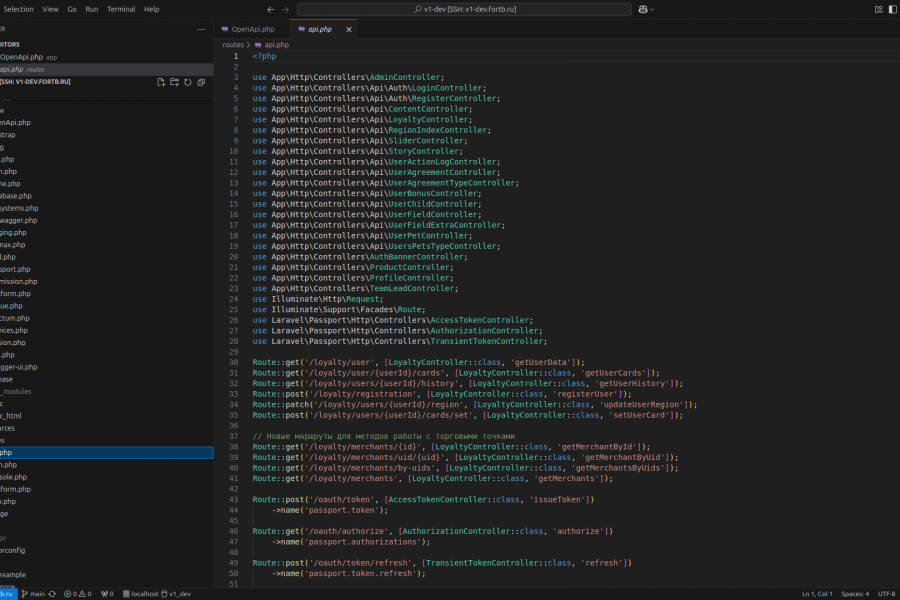Select OpenApi.php in open editors list
Image resolution: width=900 pixels, height=600 pixels.
coord(22,57)
